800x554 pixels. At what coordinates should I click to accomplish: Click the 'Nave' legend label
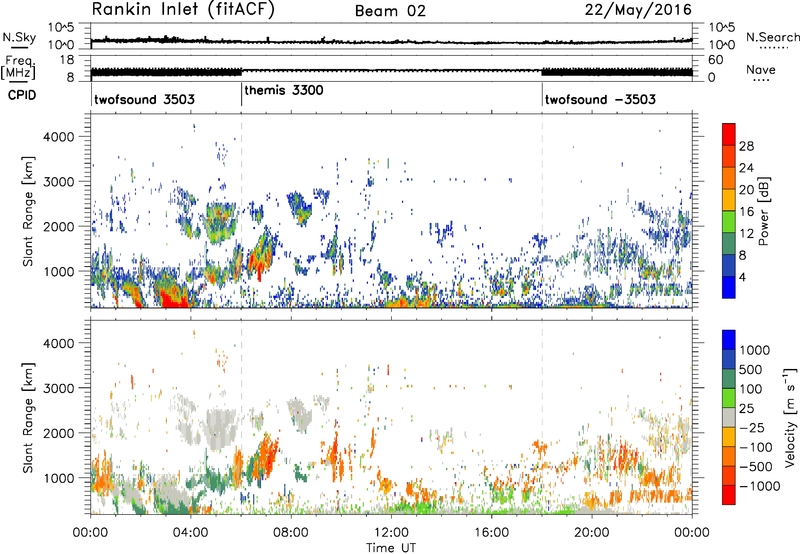pyautogui.click(x=761, y=69)
